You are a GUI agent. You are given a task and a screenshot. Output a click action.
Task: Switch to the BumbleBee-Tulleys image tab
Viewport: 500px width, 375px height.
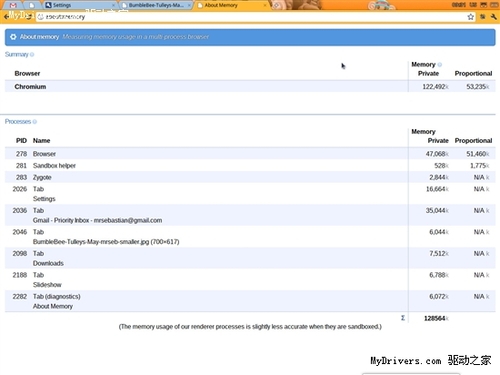click(156, 5)
